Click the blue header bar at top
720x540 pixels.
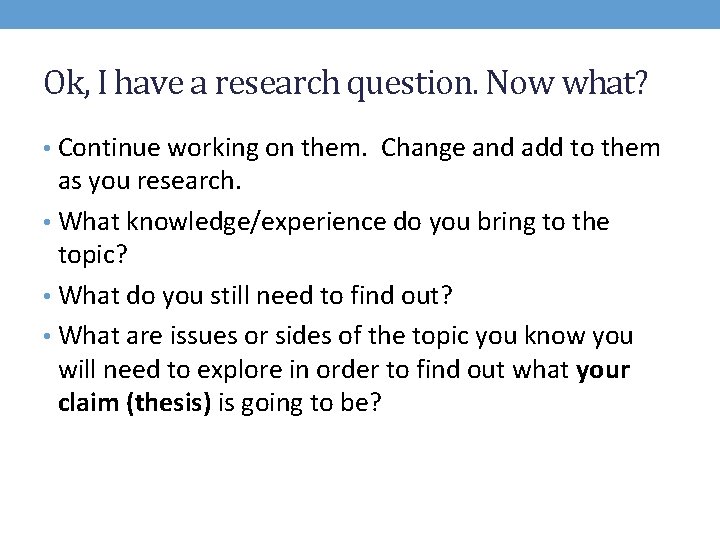(x=360, y=14)
